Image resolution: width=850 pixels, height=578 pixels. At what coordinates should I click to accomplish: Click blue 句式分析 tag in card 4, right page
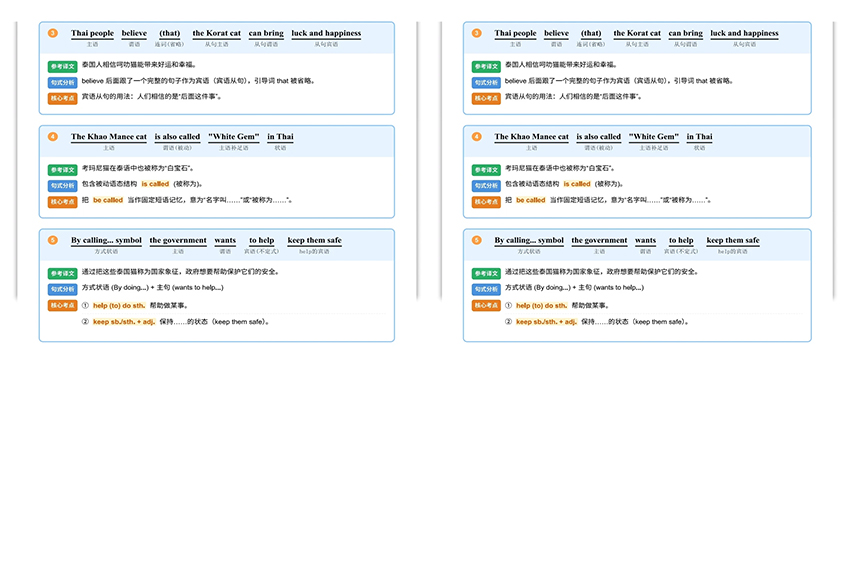pyautogui.click(x=486, y=185)
